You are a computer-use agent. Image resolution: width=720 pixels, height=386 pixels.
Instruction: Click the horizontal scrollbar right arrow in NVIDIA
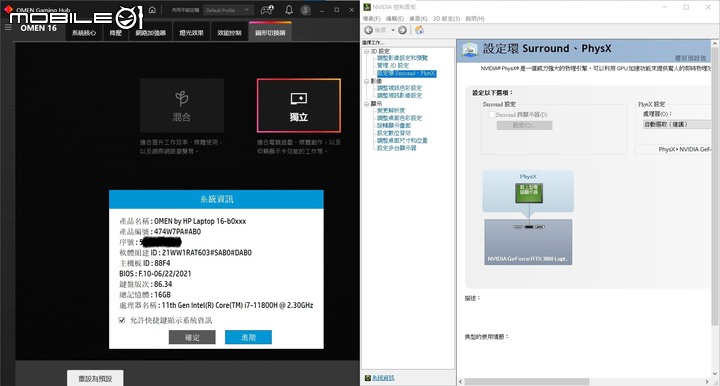(707, 381)
